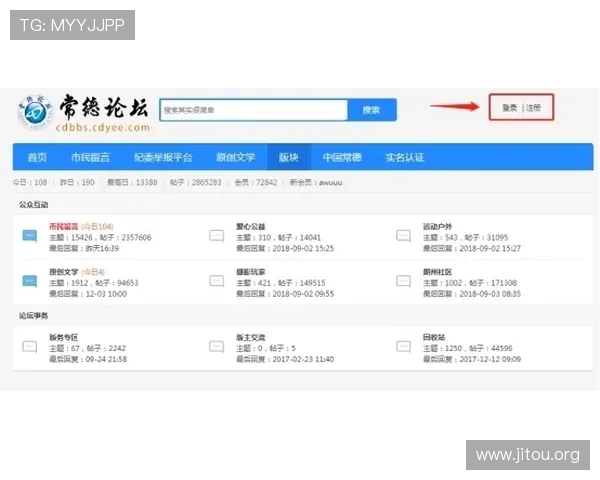
Task: Open the 回收站 forum link
Action: (434, 338)
